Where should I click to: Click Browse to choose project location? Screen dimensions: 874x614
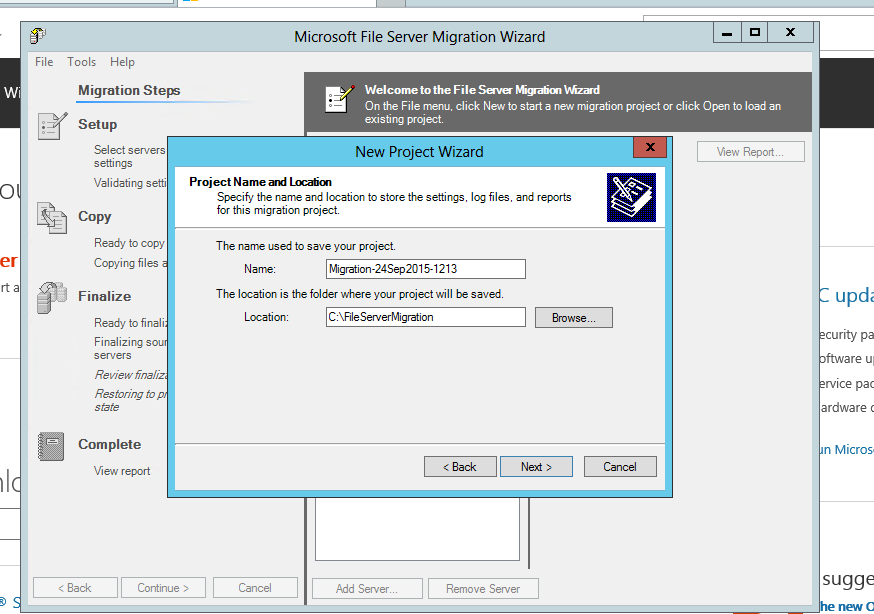574,318
